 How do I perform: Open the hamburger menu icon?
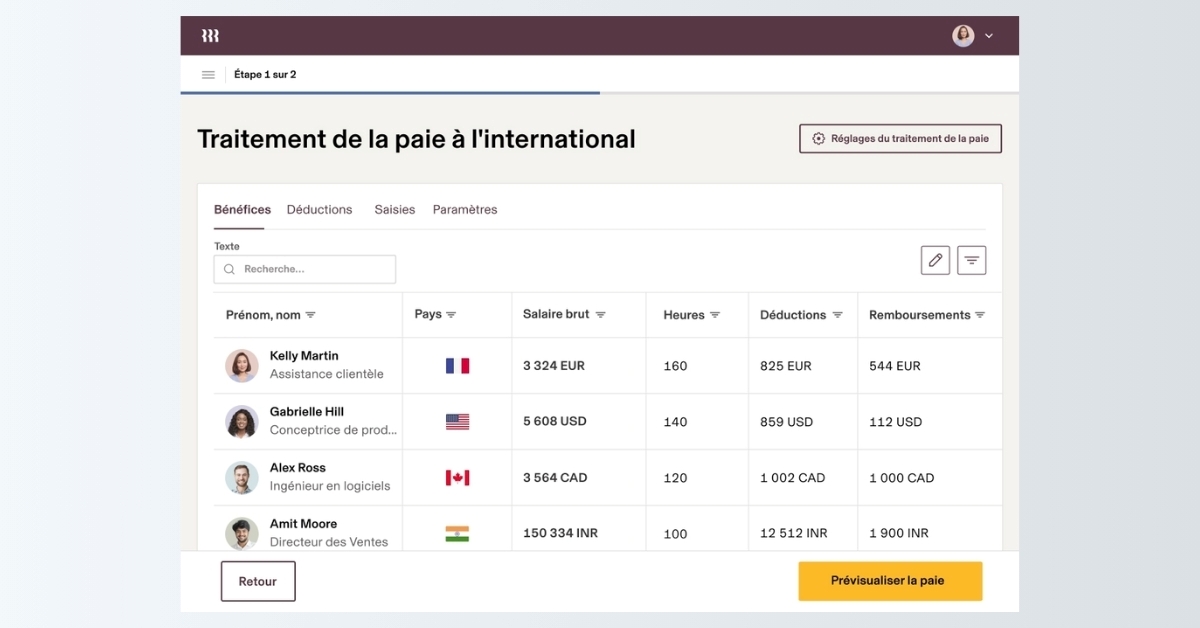pos(208,75)
